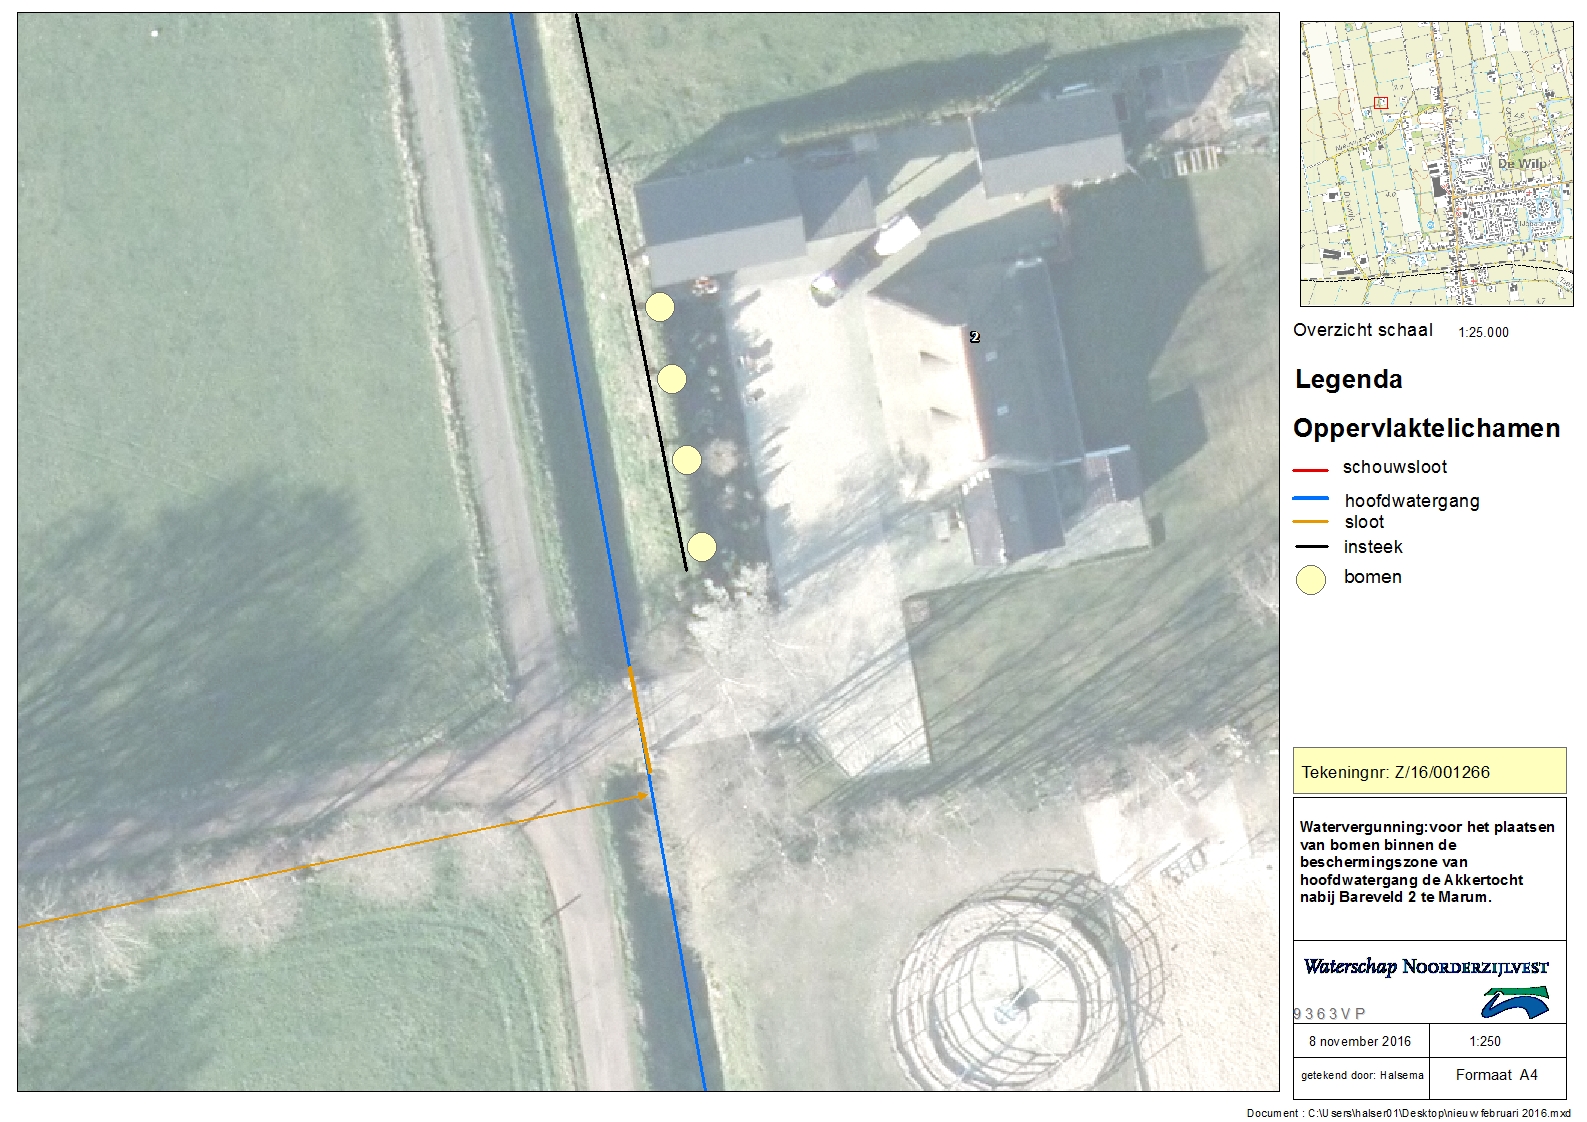
Task: Select the bottom yellow tree marker on the map
Action: (x=702, y=547)
